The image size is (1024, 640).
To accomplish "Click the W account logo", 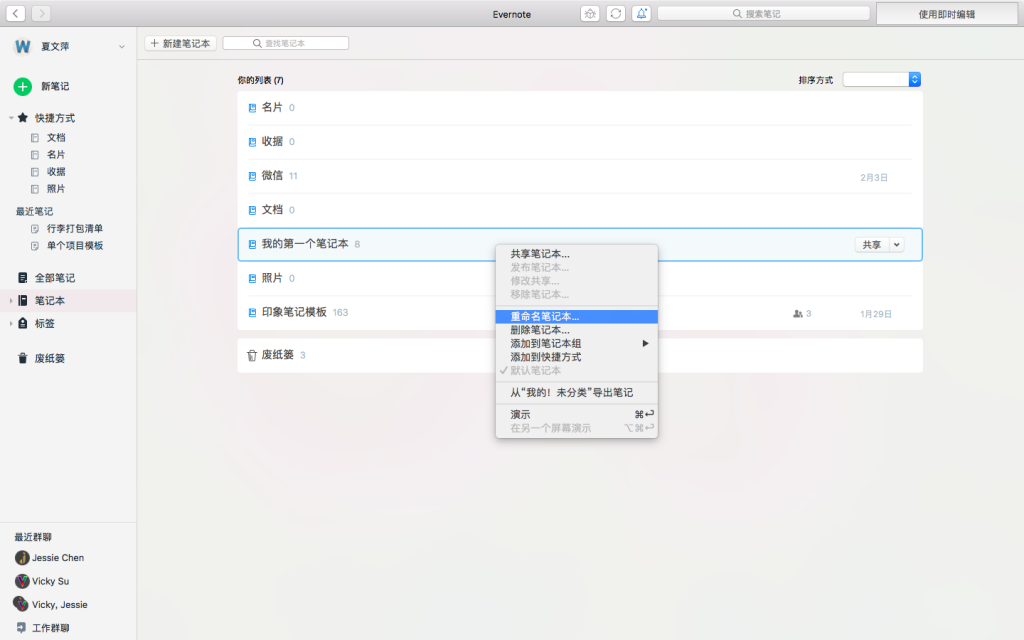I will coord(23,46).
